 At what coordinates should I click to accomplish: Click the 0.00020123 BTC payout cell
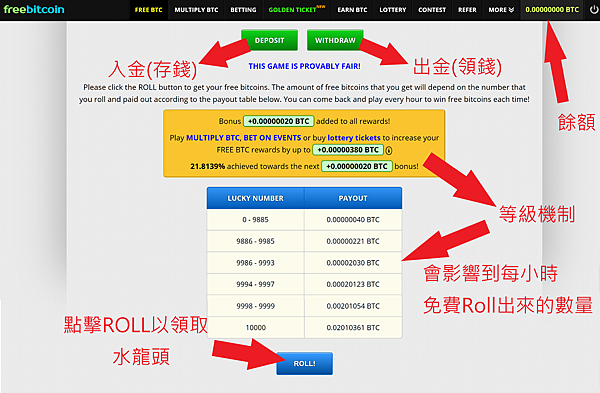click(353, 284)
